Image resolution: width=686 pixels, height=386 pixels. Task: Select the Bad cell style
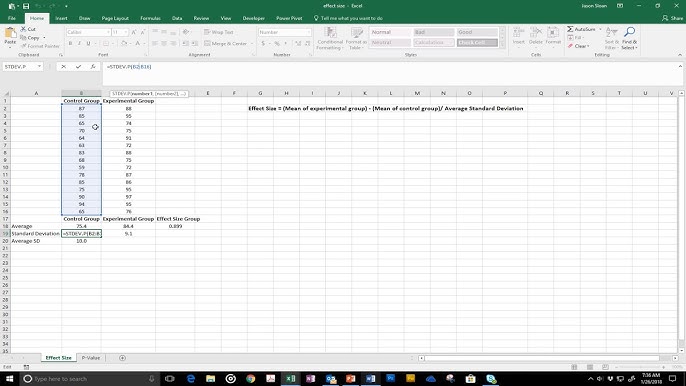434,32
